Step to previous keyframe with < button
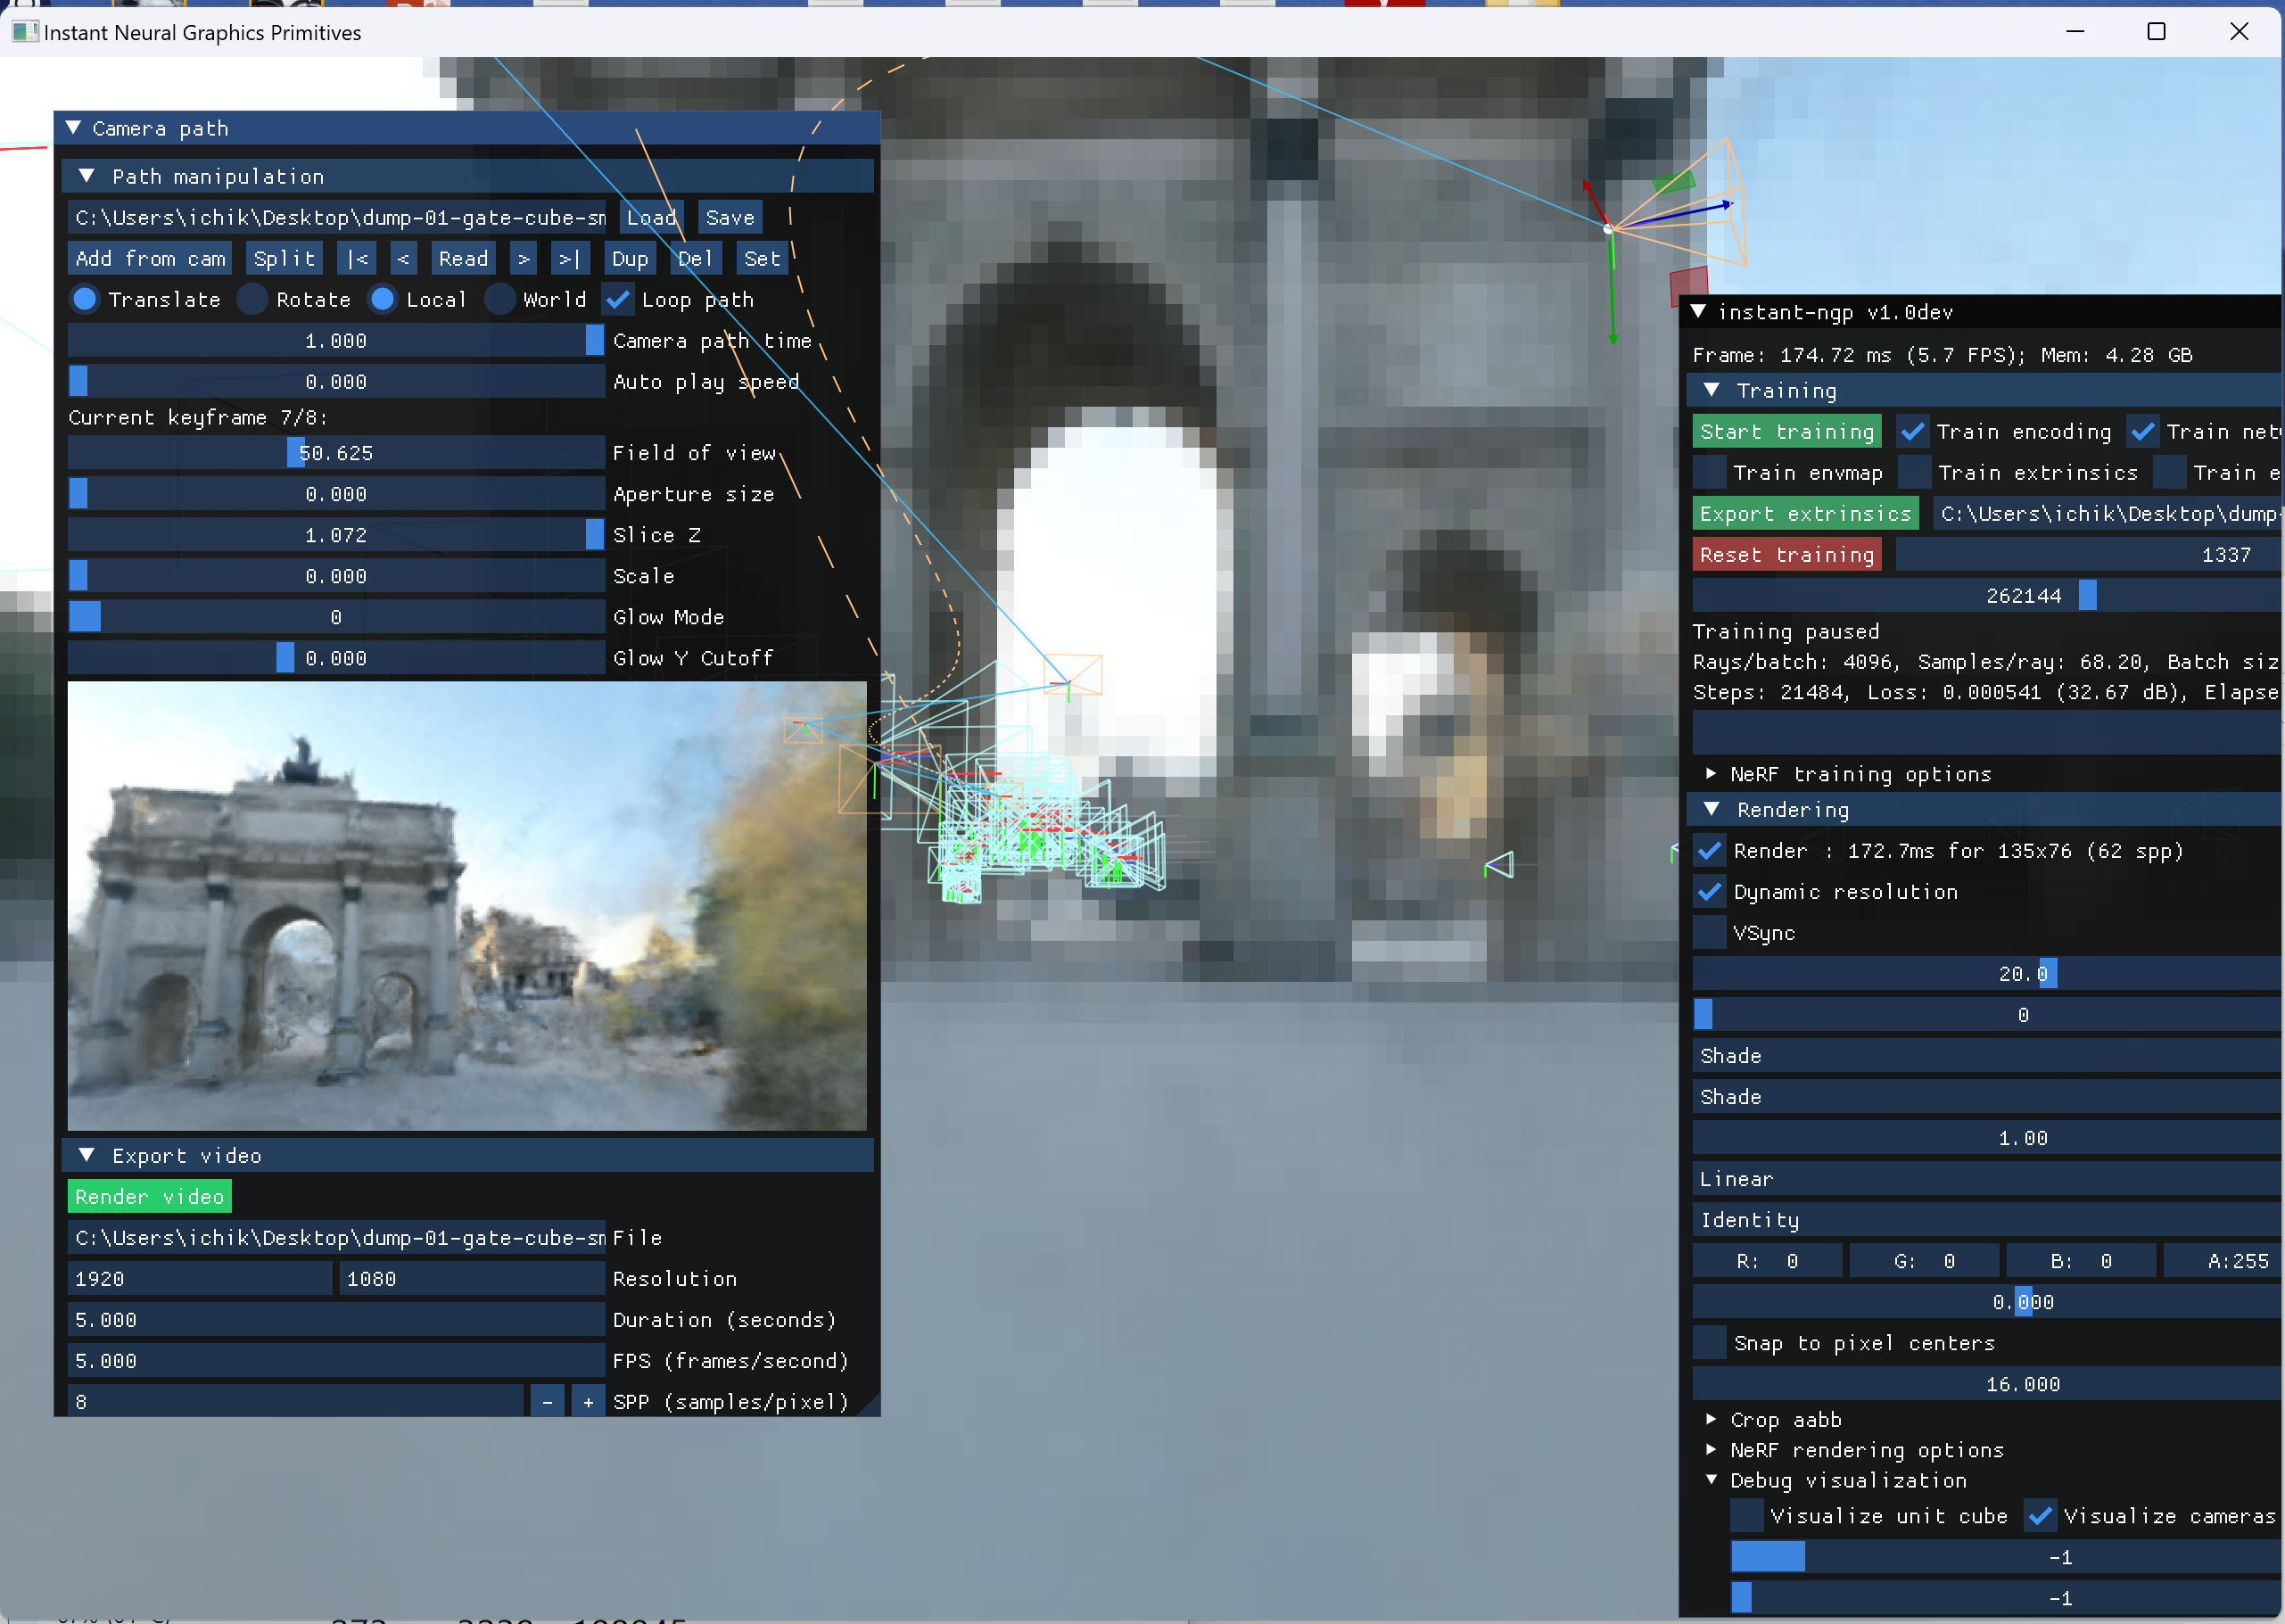This screenshot has height=1624, width=2285. pyautogui.click(x=403, y=259)
